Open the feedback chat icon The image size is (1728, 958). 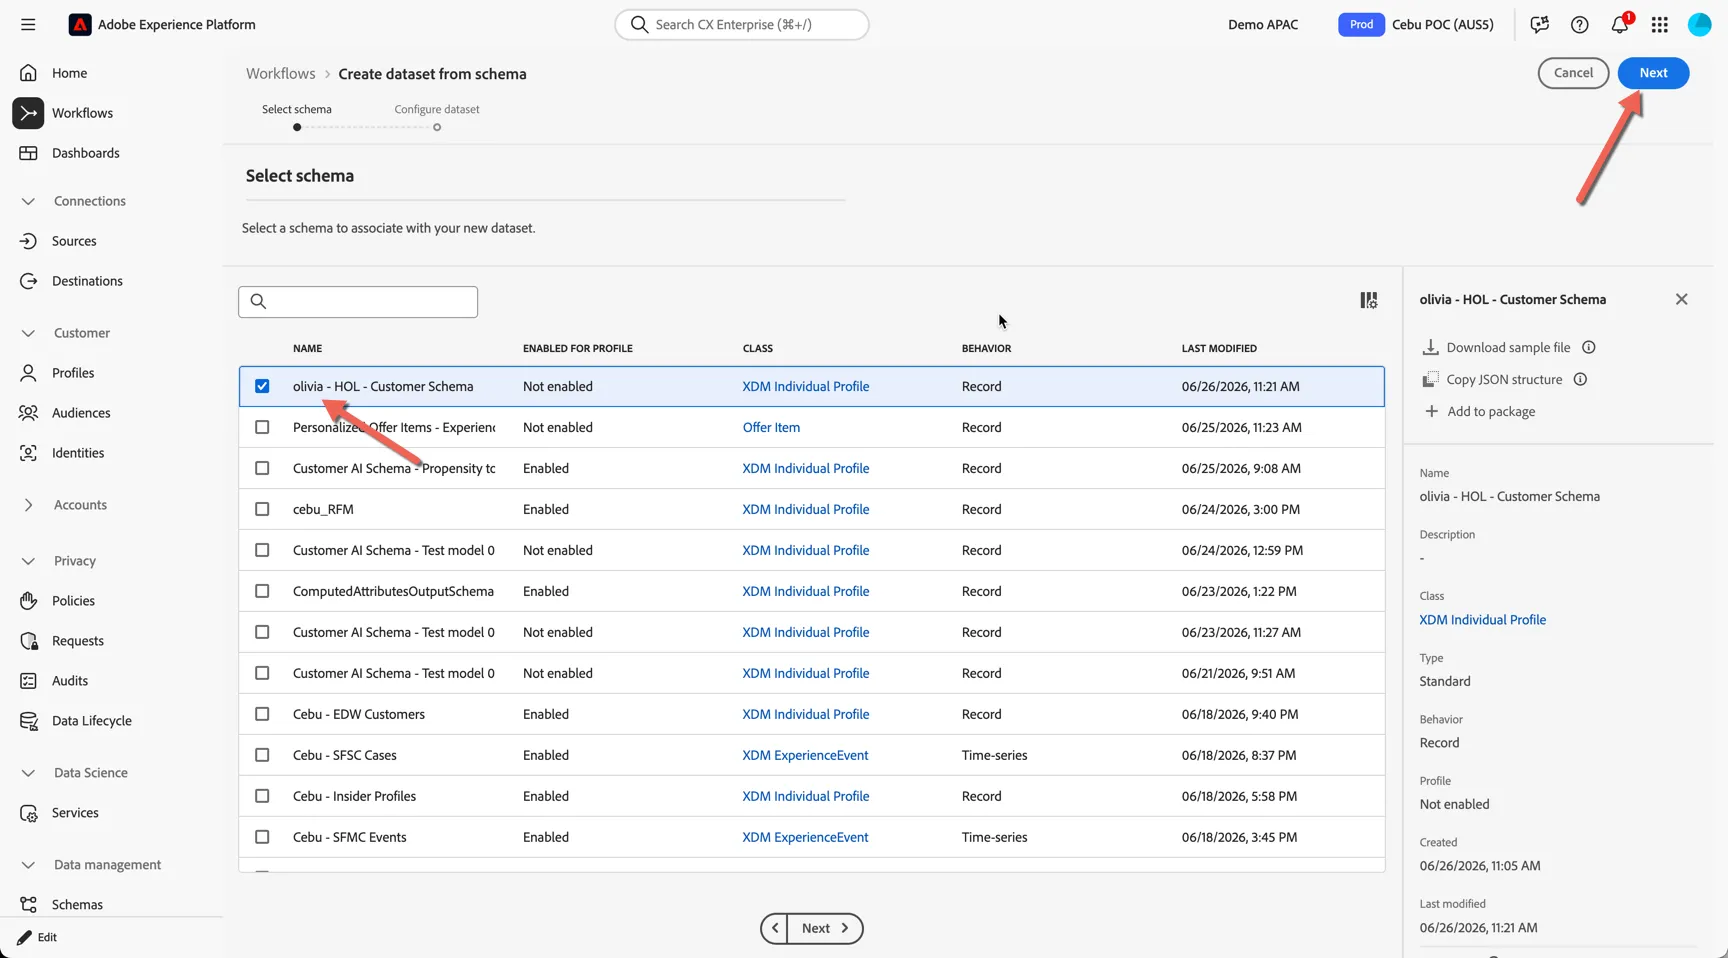(x=1540, y=24)
